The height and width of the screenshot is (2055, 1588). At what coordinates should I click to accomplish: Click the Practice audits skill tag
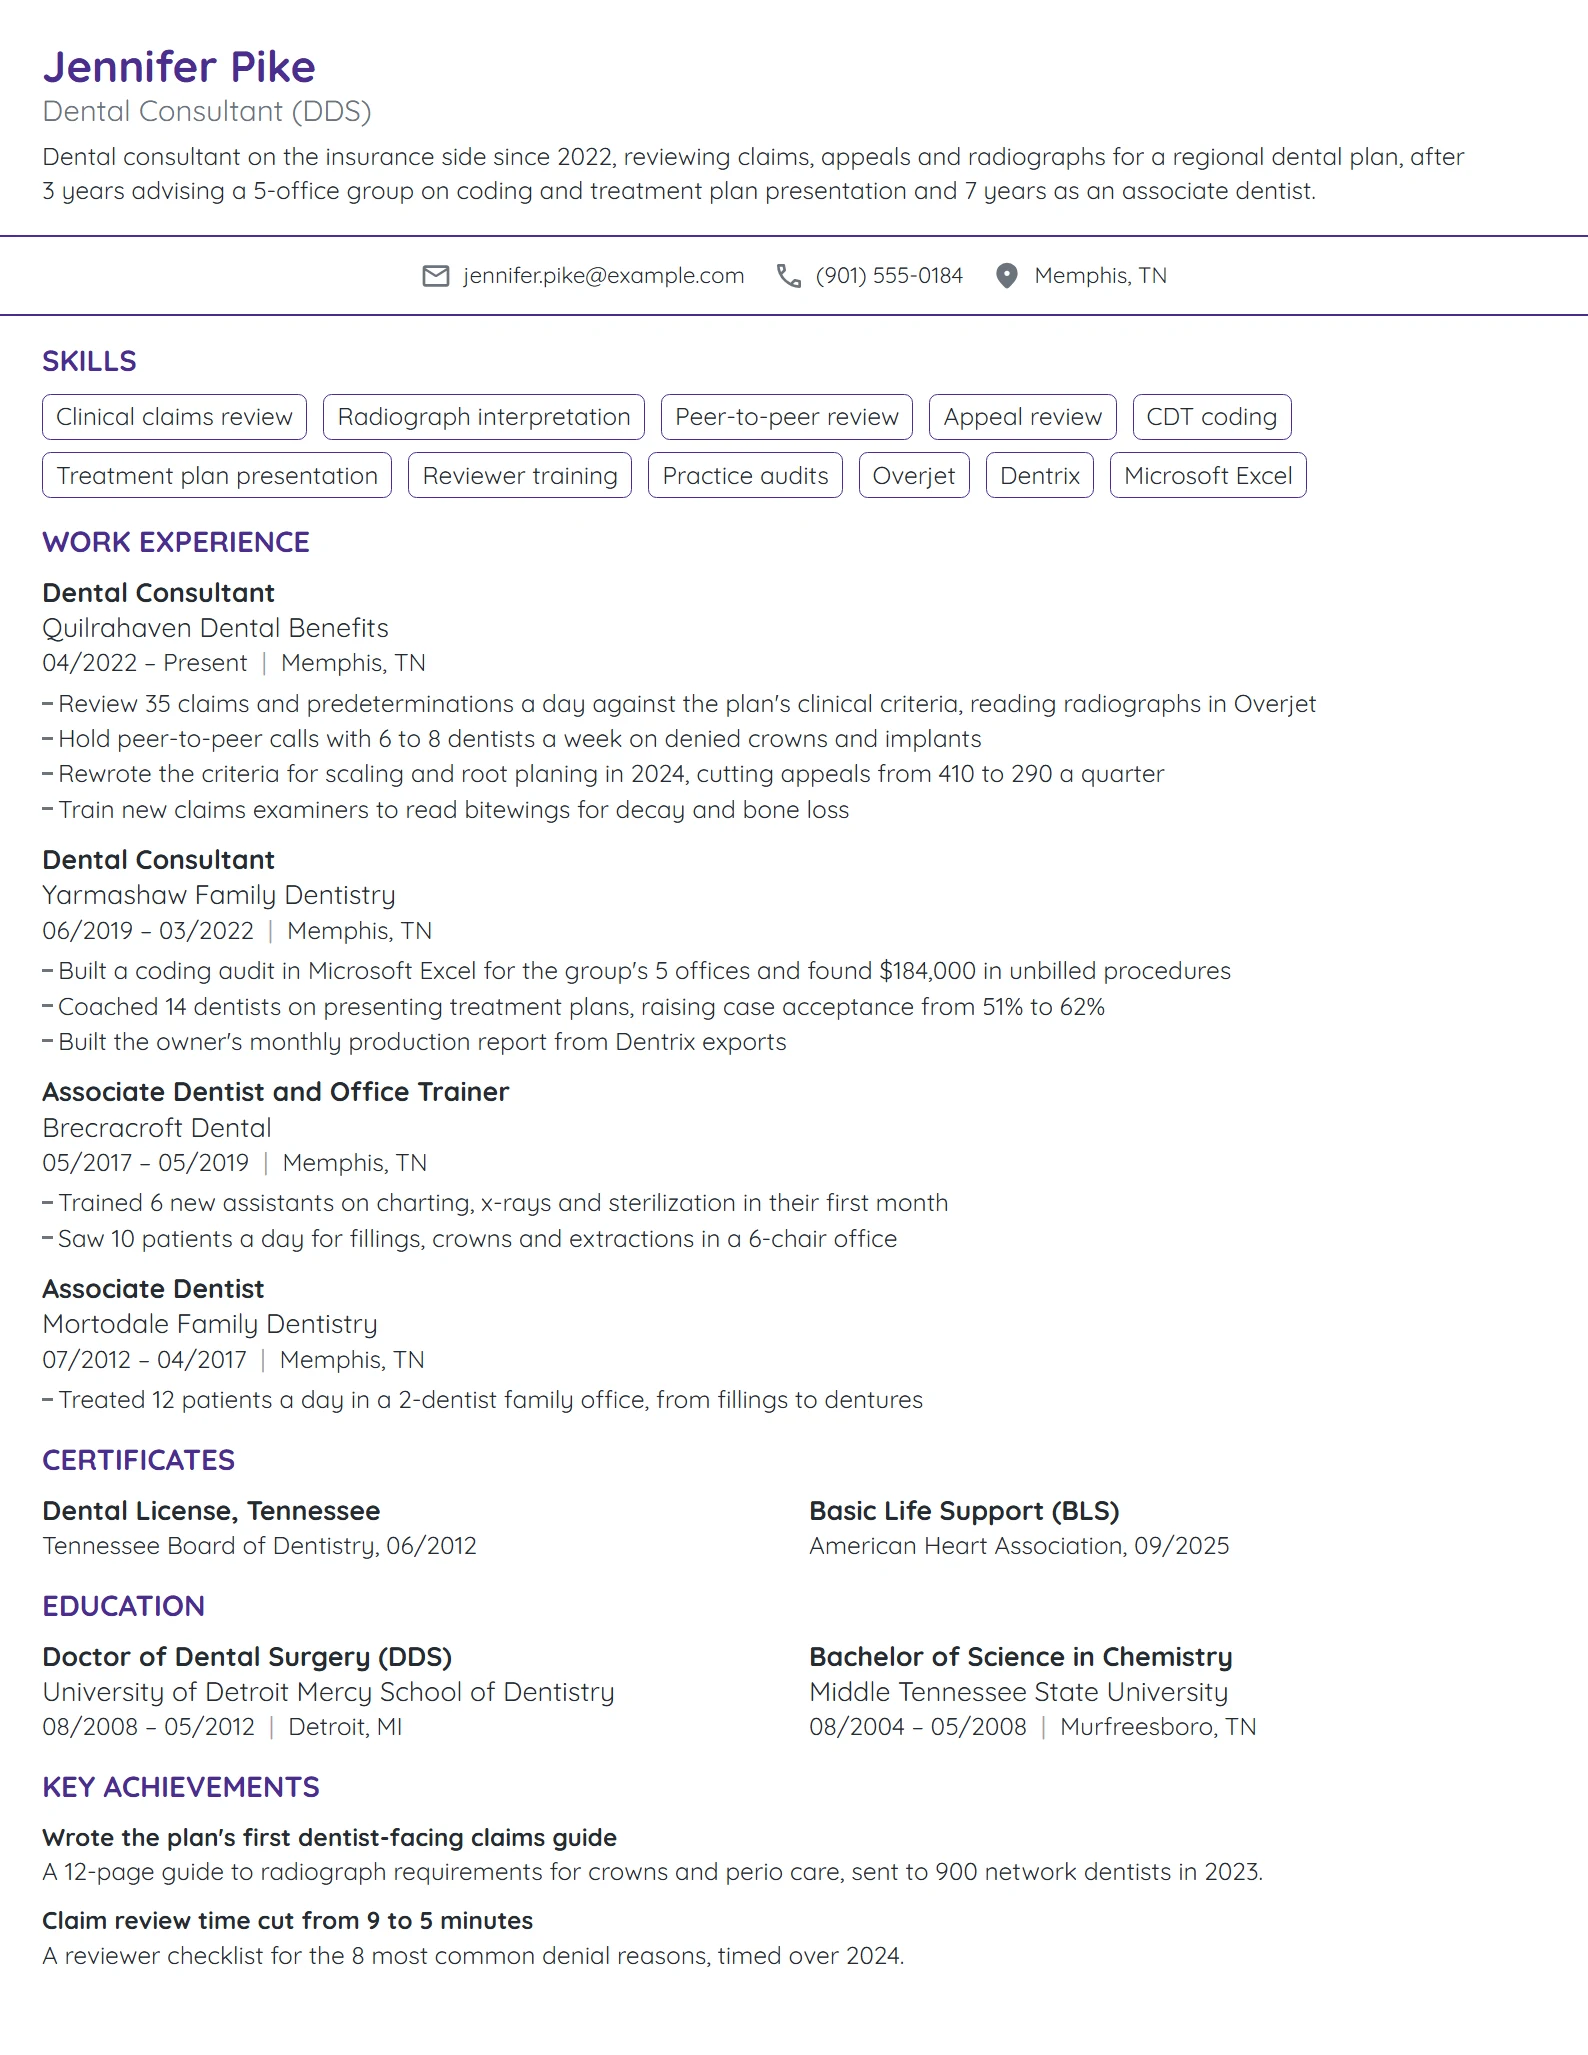click(x=746, y=476)
